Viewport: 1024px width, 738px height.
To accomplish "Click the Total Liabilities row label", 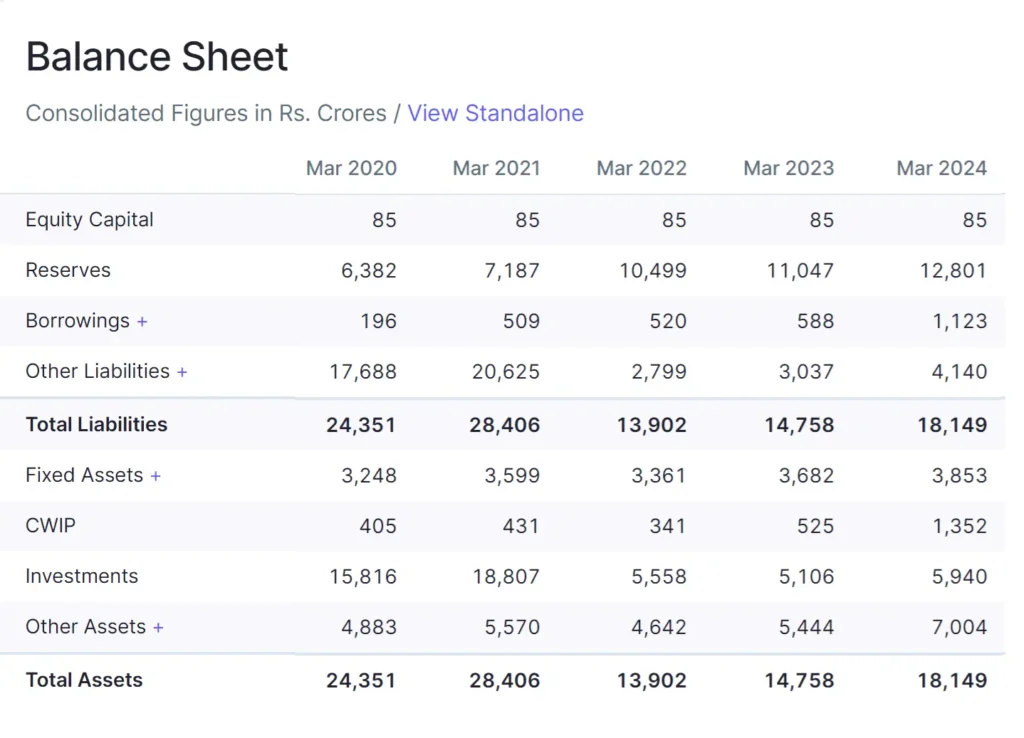I will tap(97, 424).
